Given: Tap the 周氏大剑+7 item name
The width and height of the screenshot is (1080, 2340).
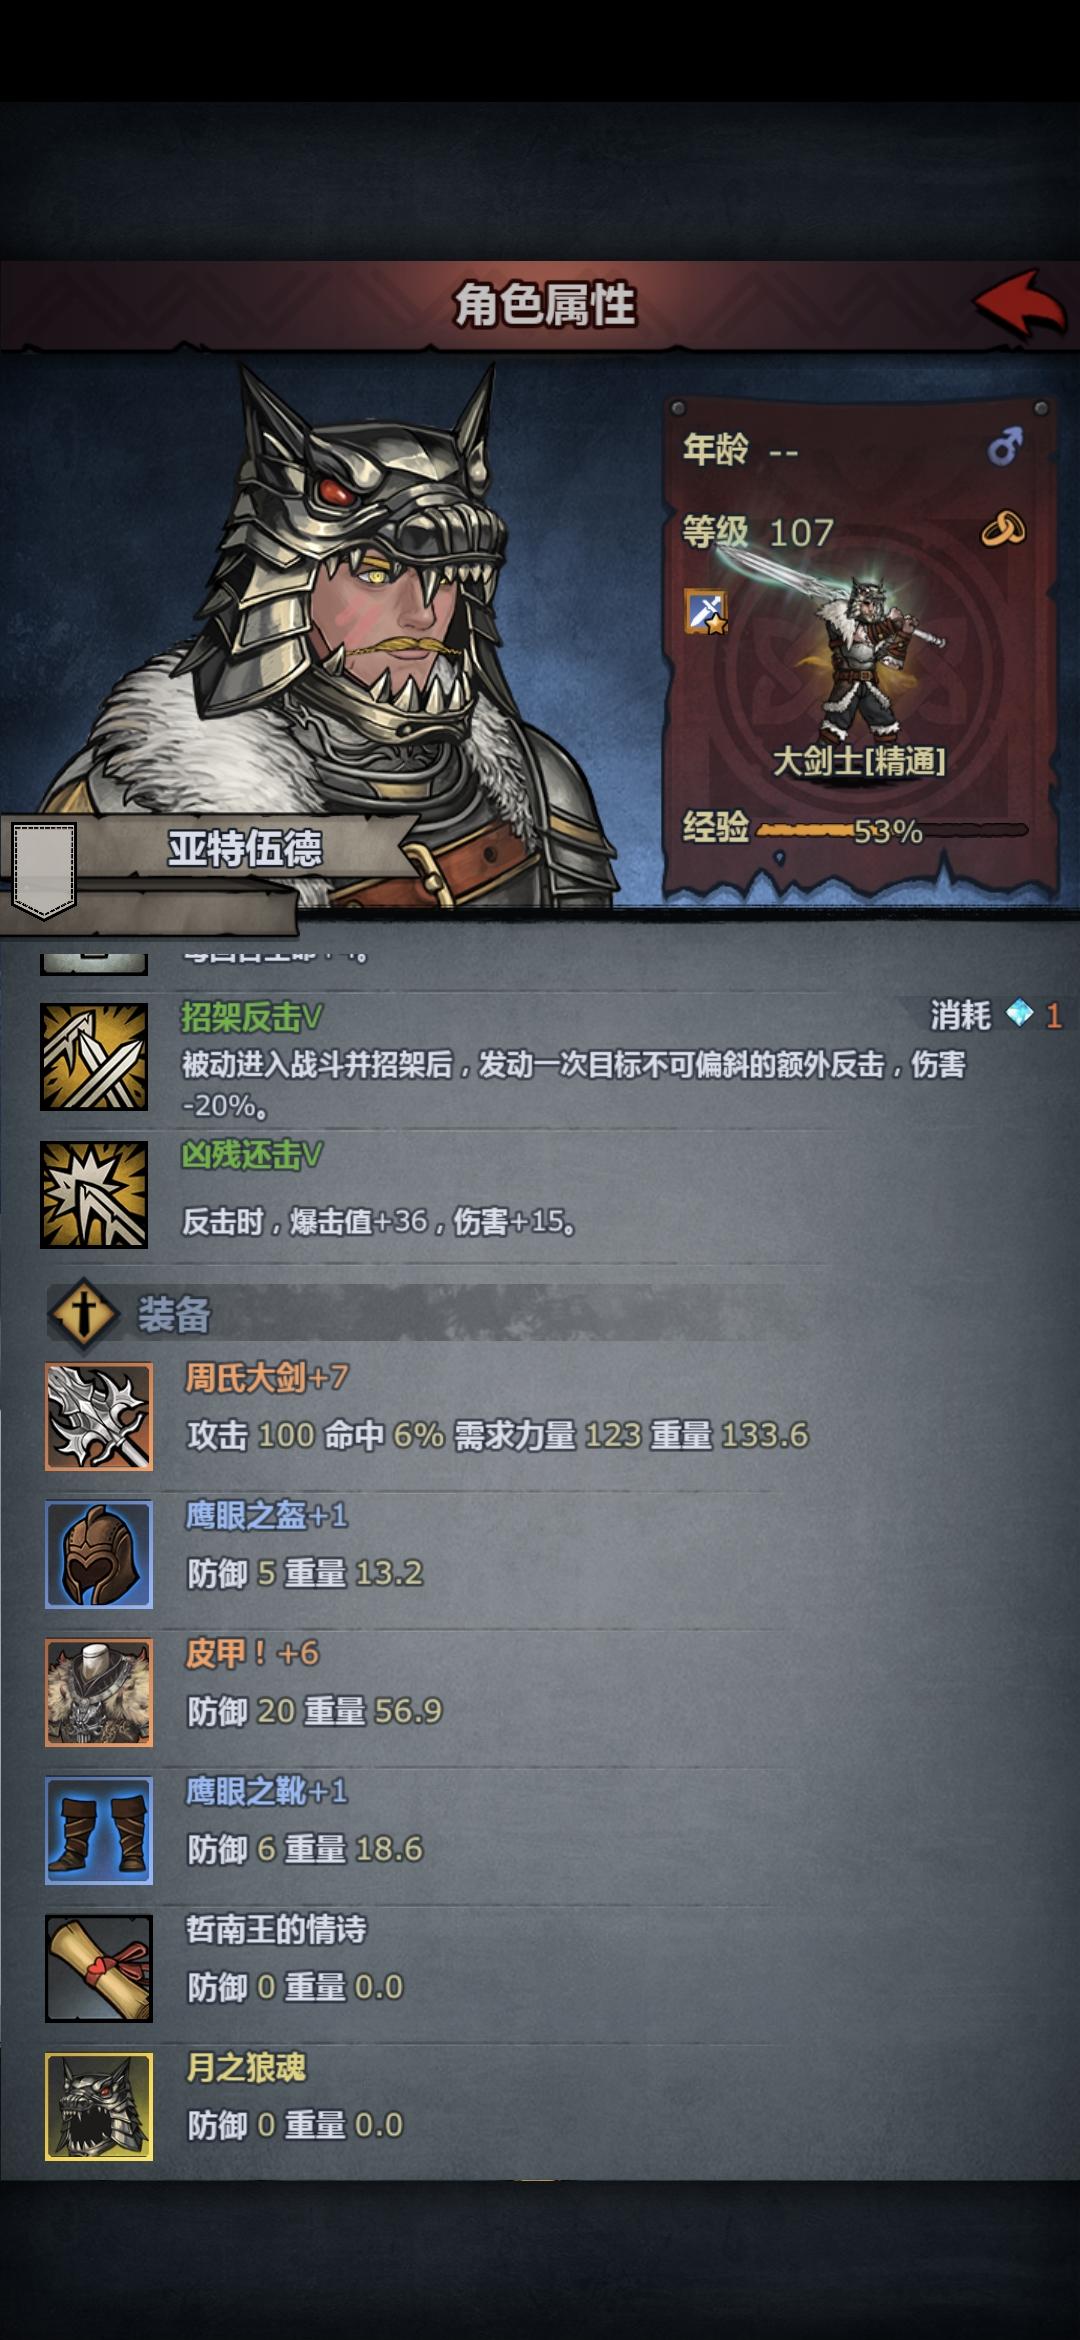Looking at the screenshot, I should (x=267, y=1378).
